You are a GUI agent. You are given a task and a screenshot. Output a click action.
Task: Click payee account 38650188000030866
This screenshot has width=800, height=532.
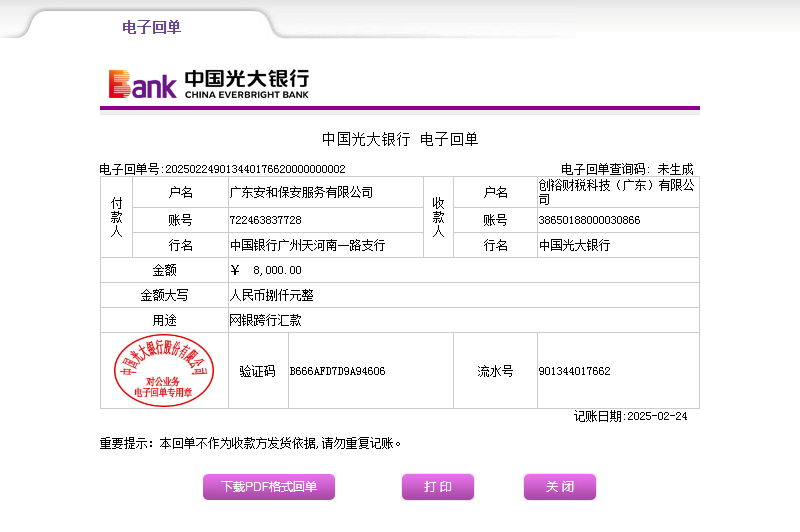click(589, 220)
